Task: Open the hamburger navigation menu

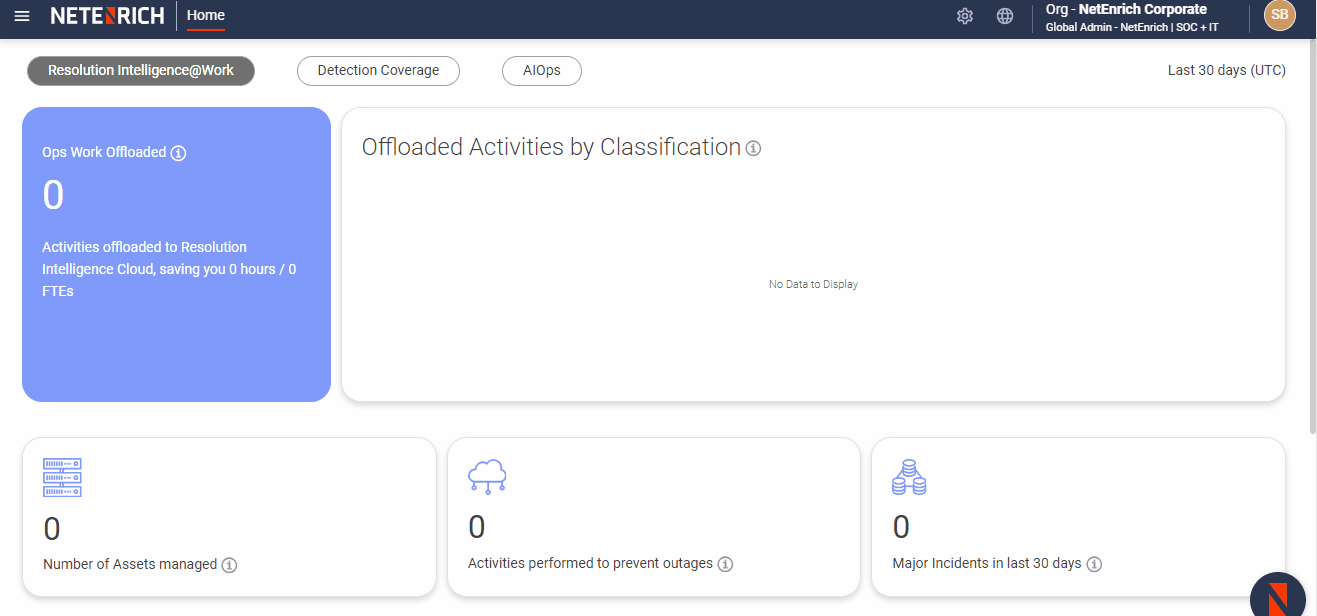Action: [22, 16]
